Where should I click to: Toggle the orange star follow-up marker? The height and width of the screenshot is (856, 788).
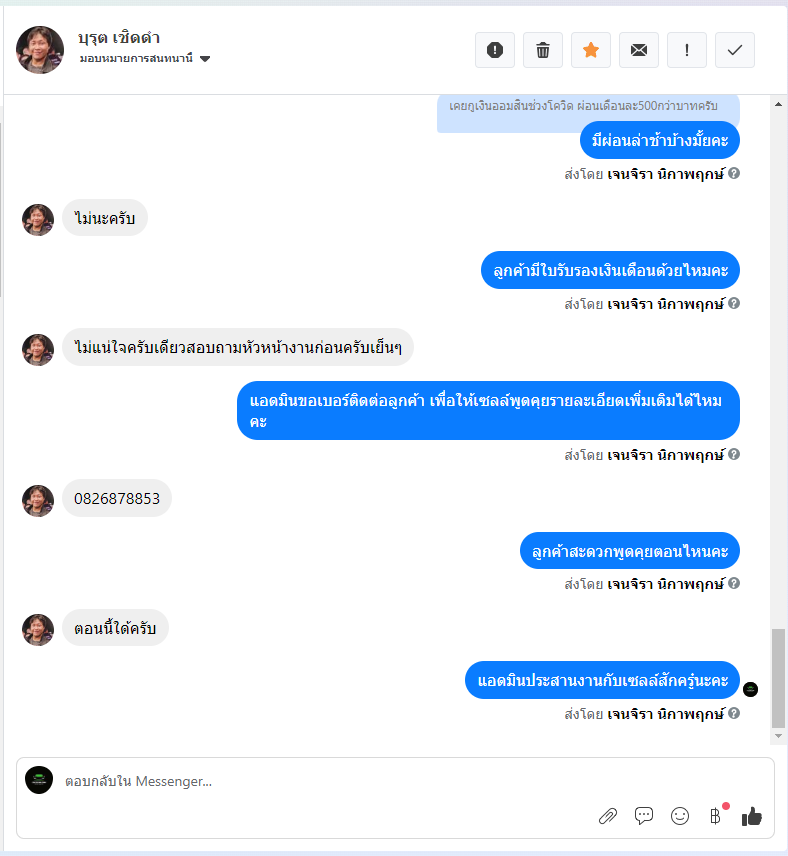coord(591,50)
